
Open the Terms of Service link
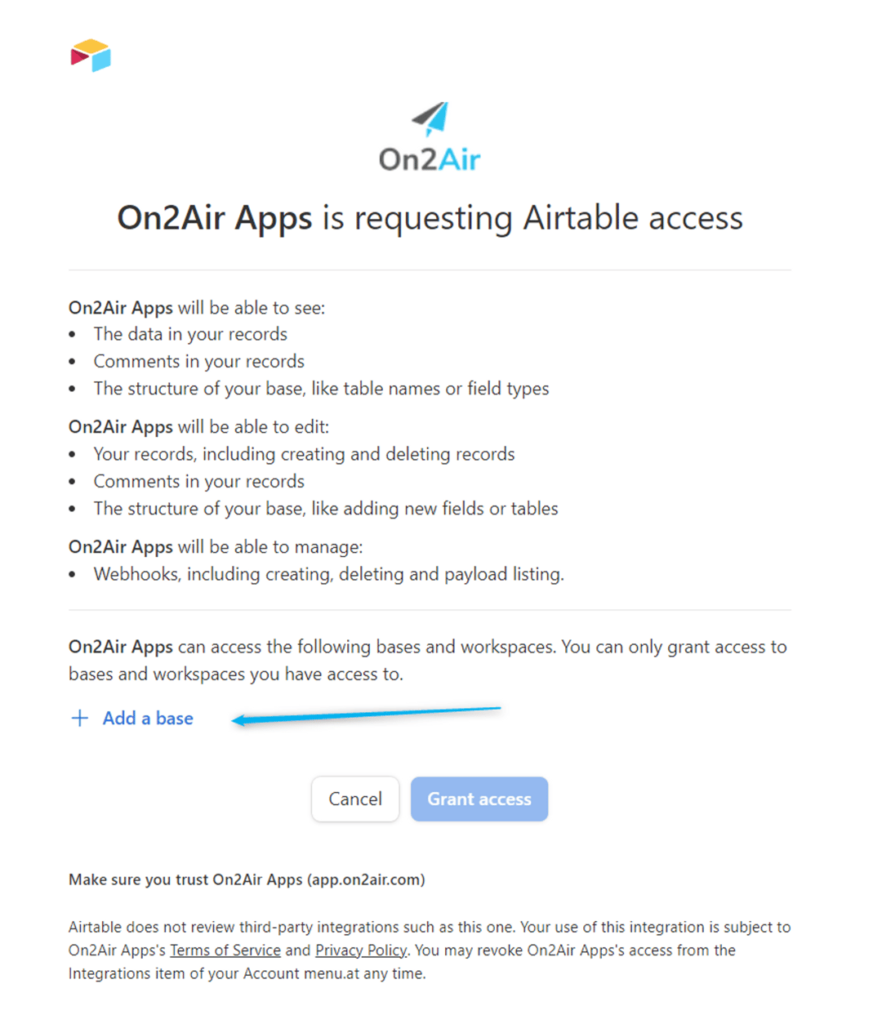(225, 950)
